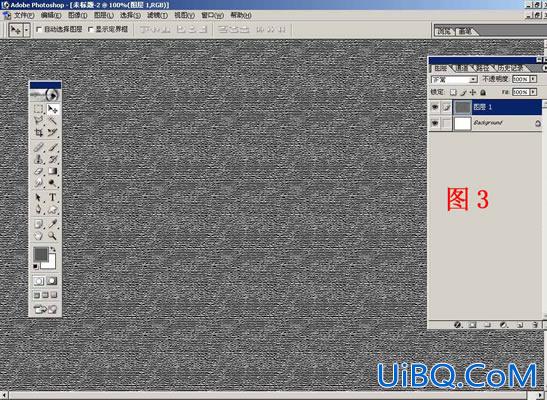Viewport: 547px width, 400px height.
Task: Open the 图层(L) menu
Action: coord(104,15)
